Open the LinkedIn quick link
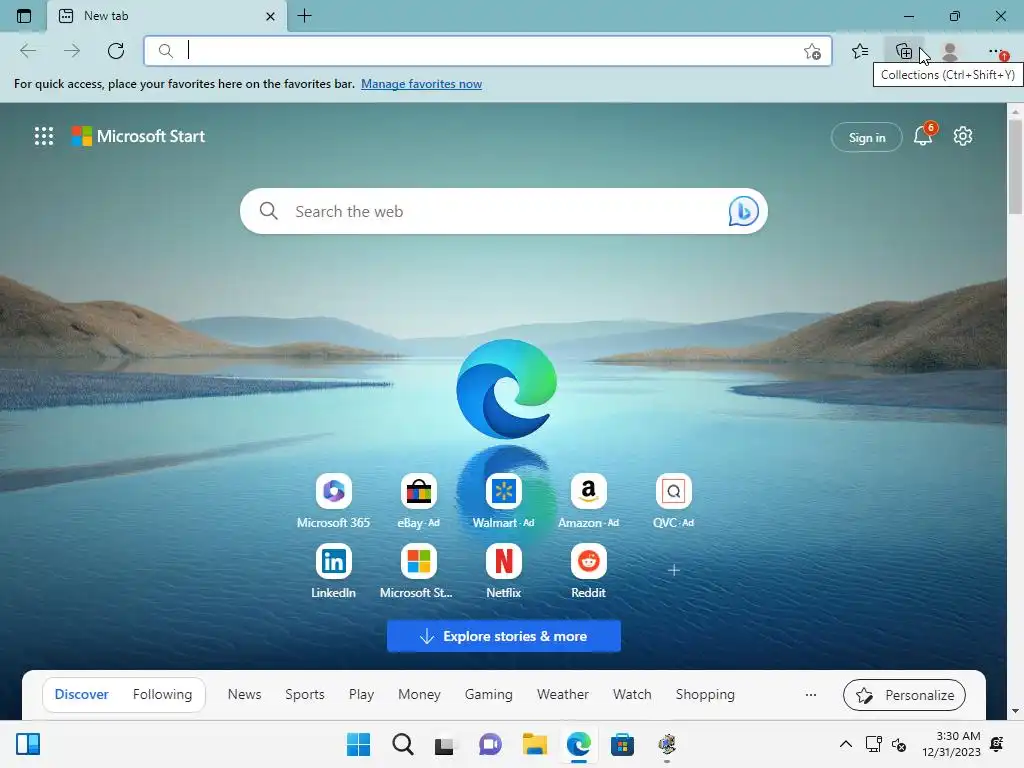Image resolution: width=1024 pixels, height=768 pixels. coord(333,571)
